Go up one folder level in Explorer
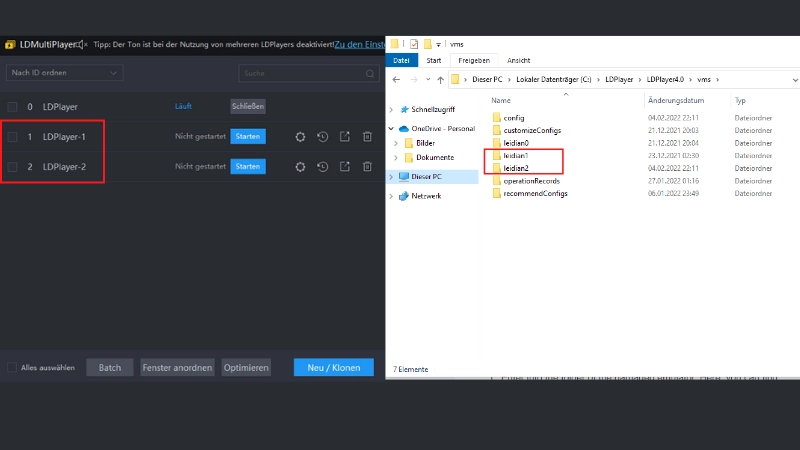The image size is (800, 450). tap(440, 80)
